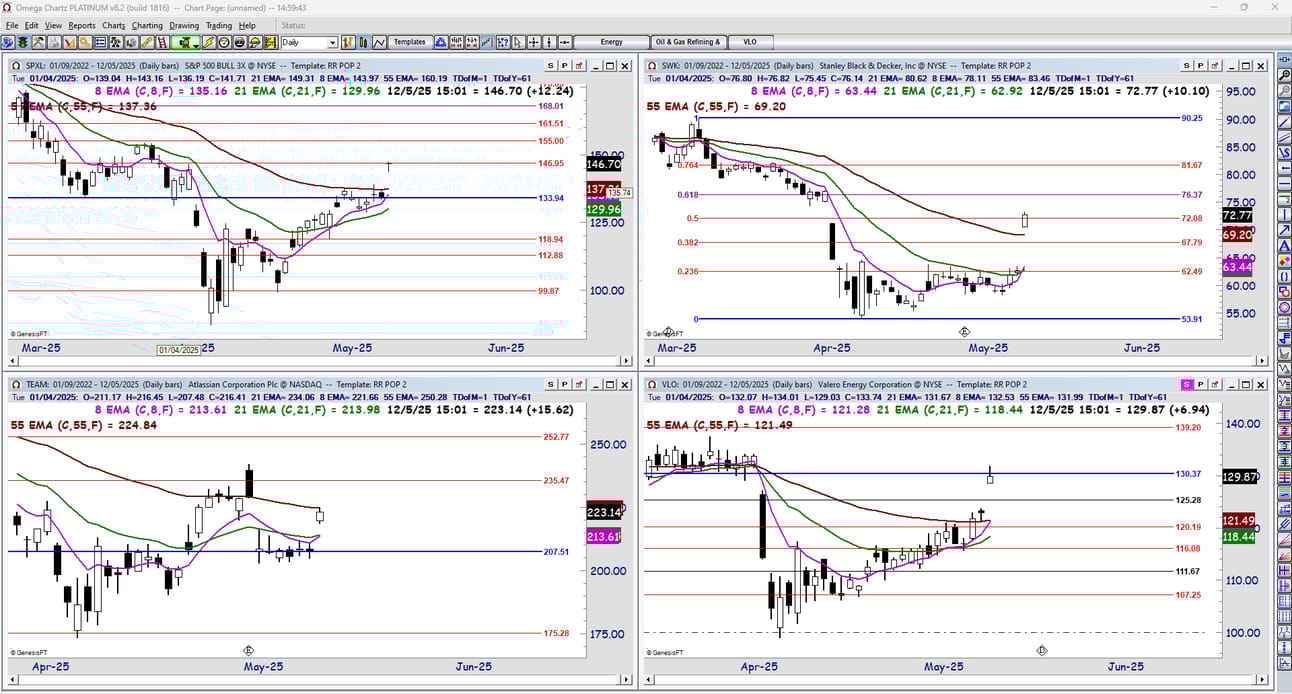1292x694 pixels.
Task: Open the Trading menu
Action: tap(218, 25)
